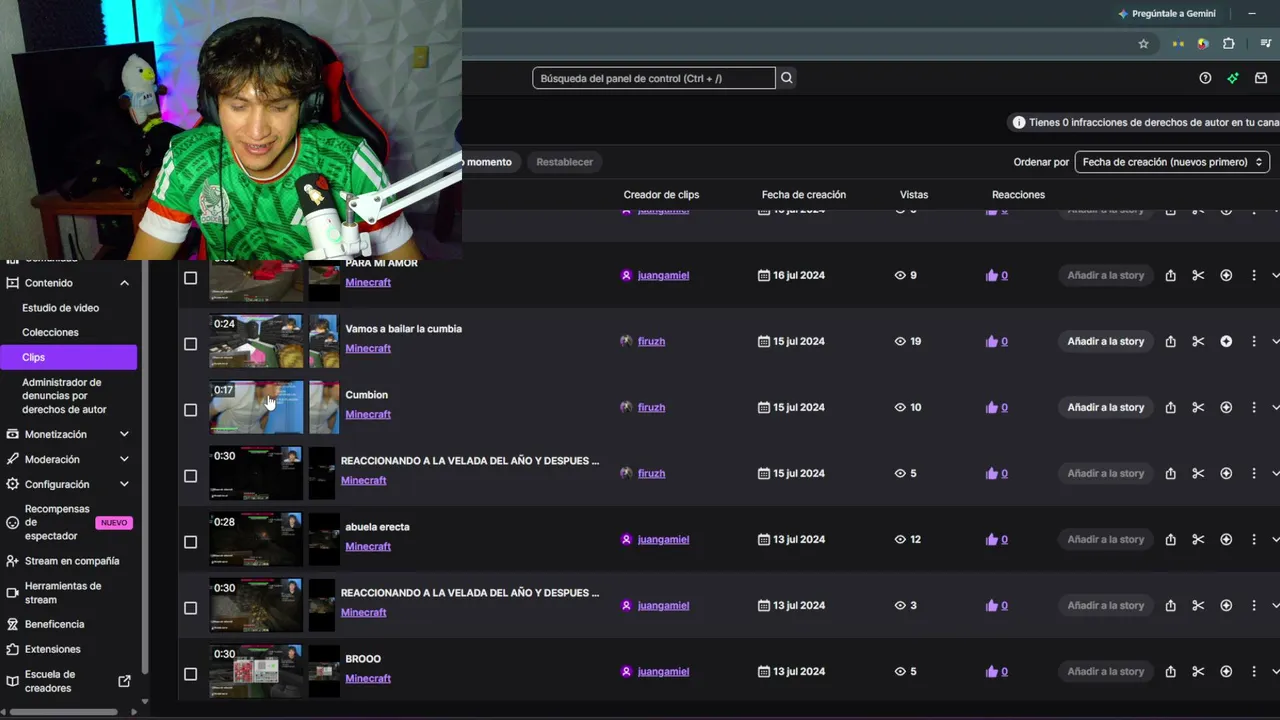This screenshot has width=1280, height=720.
Task: Select the firuzh REACCIONANDO clip checkbox
Action: click(x=190, y=476)
